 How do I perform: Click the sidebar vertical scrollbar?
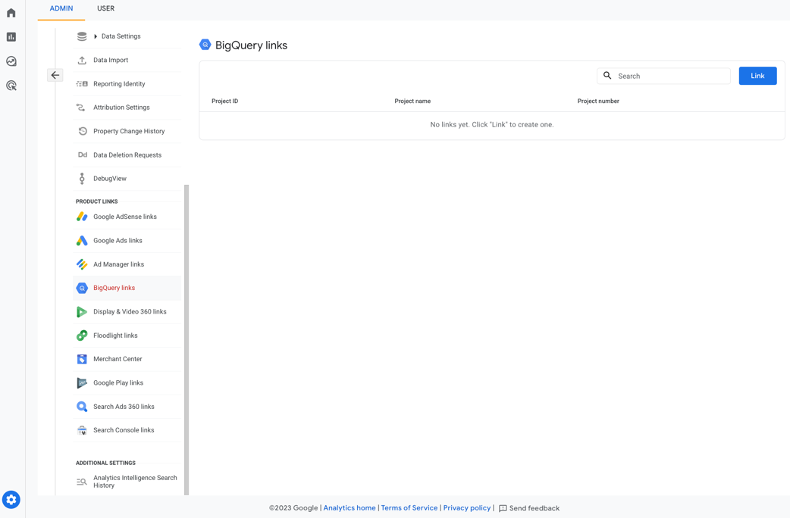point(186,340)
